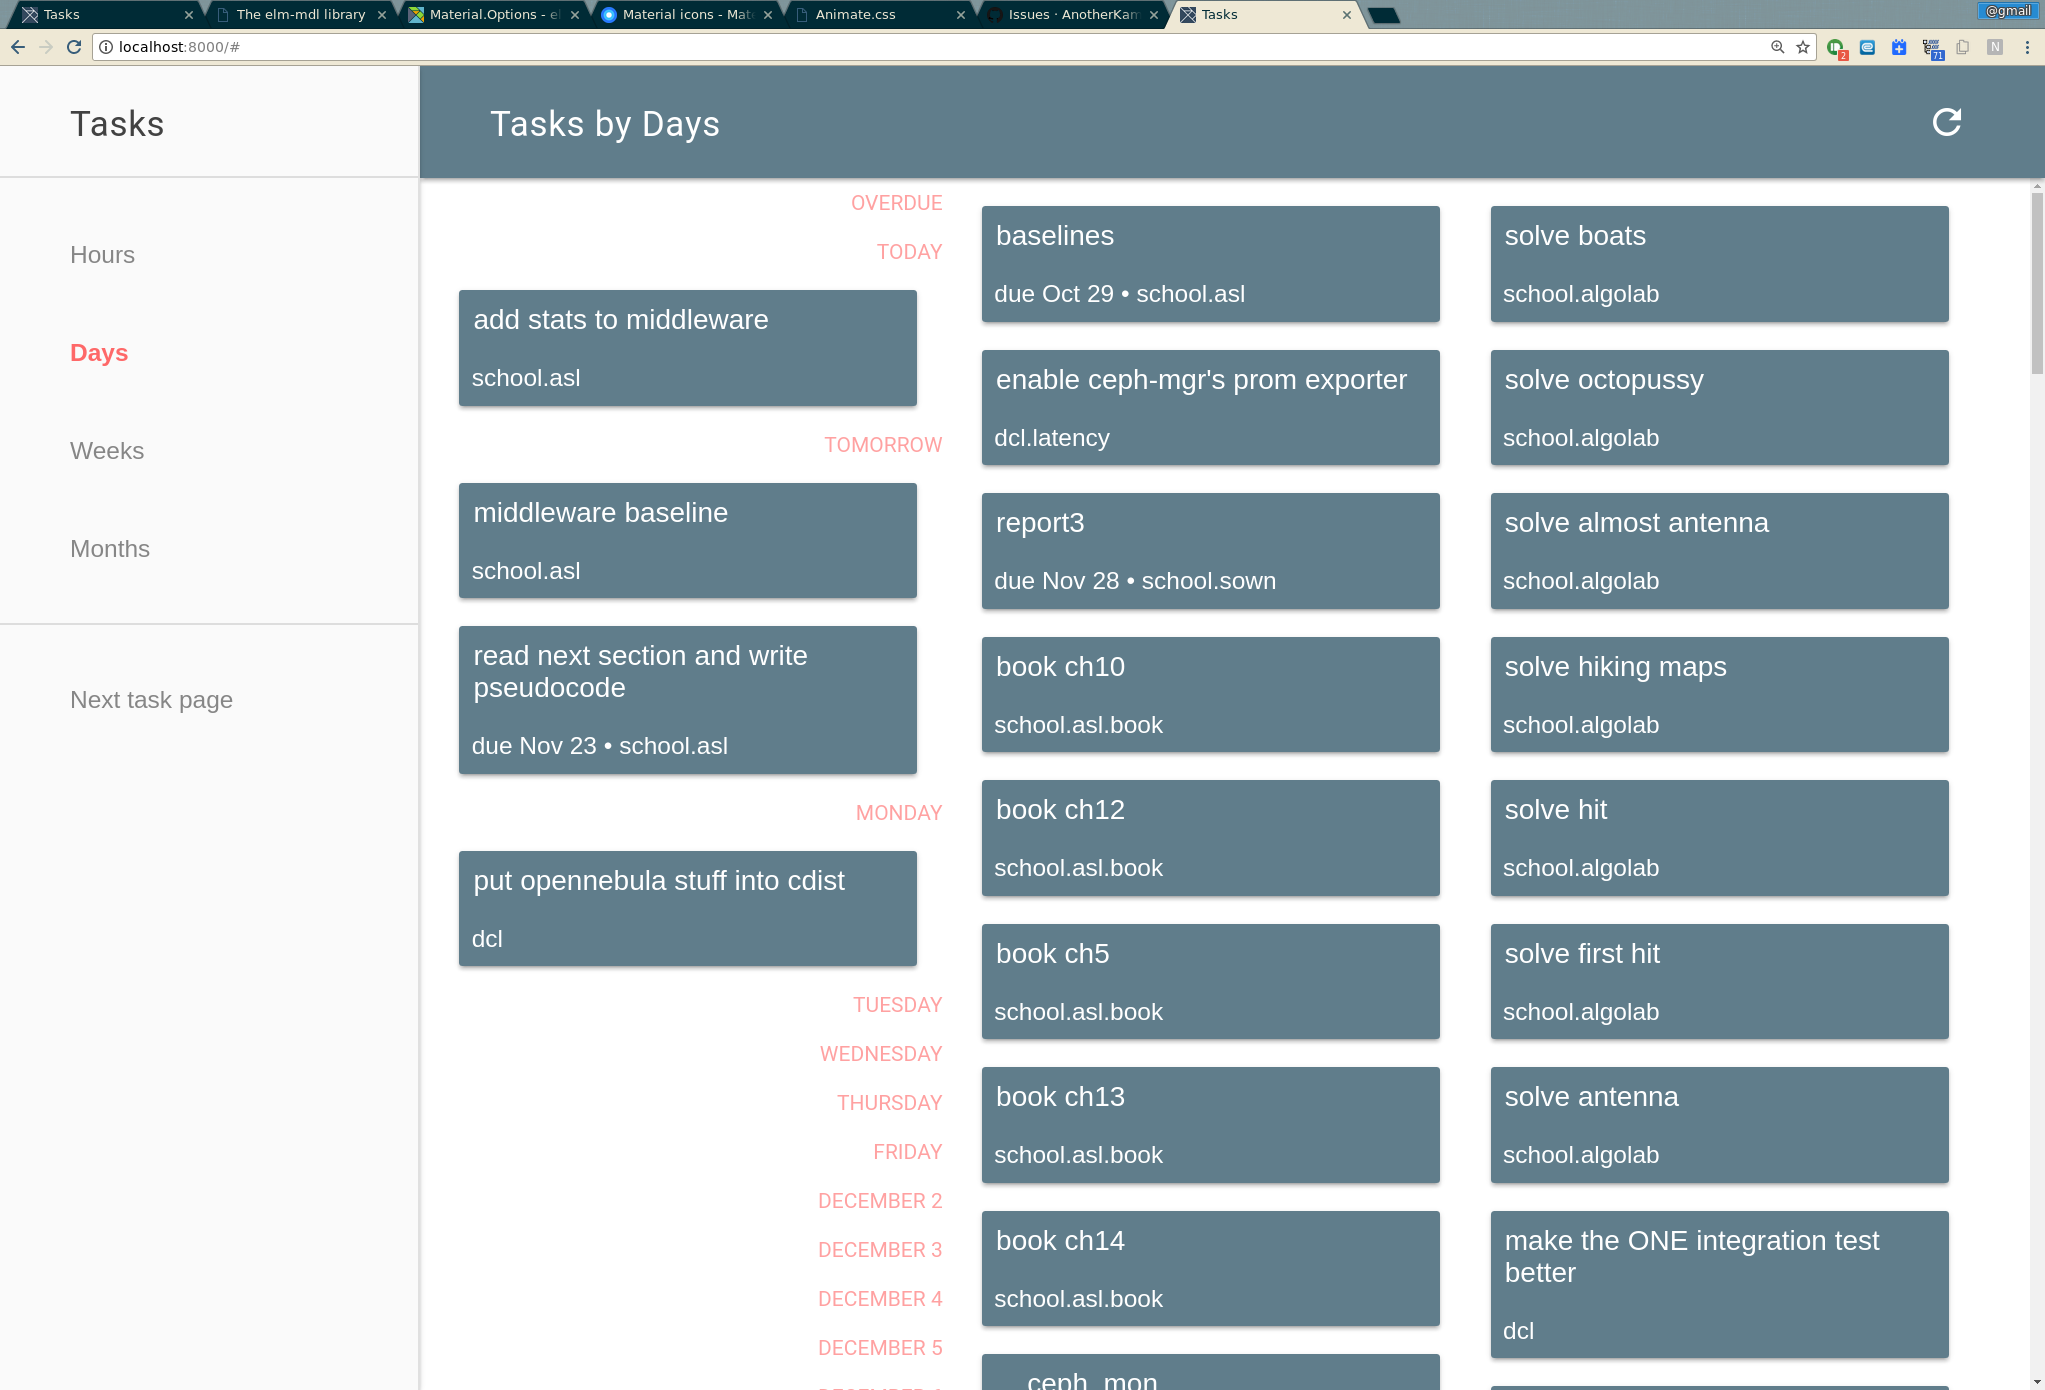The height and width of the screenshot is (1390, 2045).
Task: Click the zoom magnifier in address bar
Action: (x=1777, y=47)
